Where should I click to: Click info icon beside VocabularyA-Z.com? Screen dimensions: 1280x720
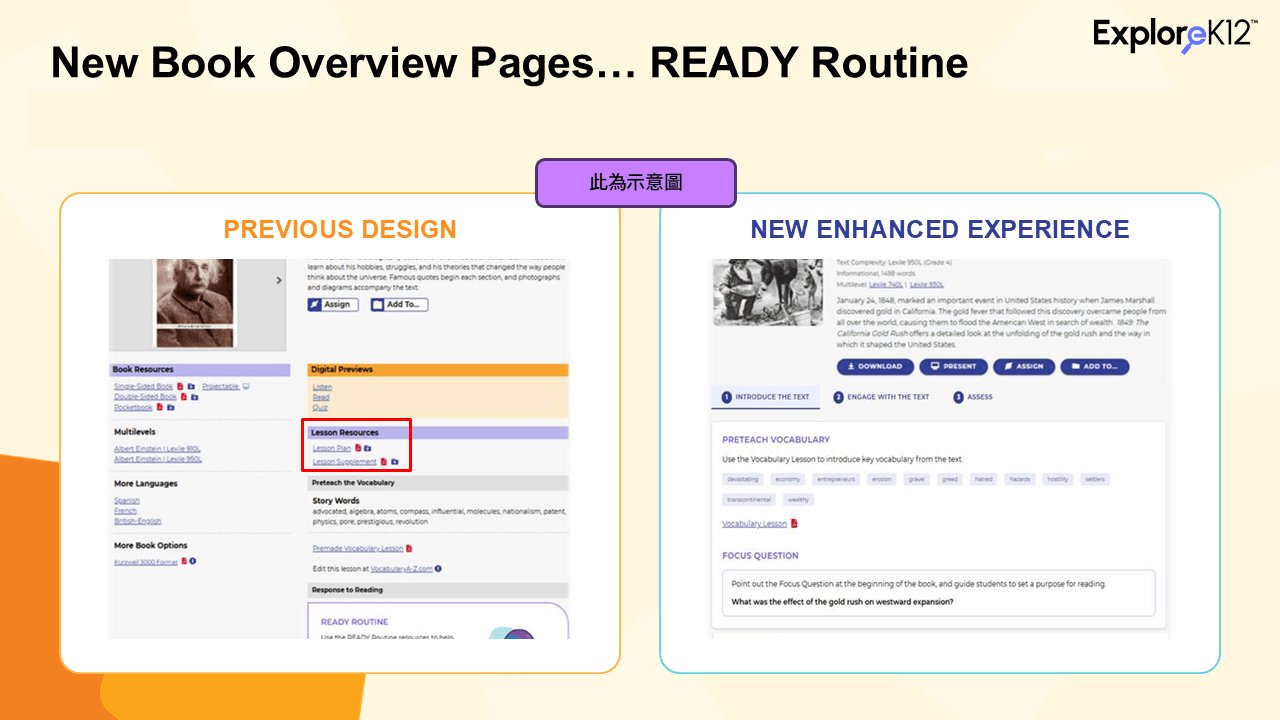click(438, 569)
